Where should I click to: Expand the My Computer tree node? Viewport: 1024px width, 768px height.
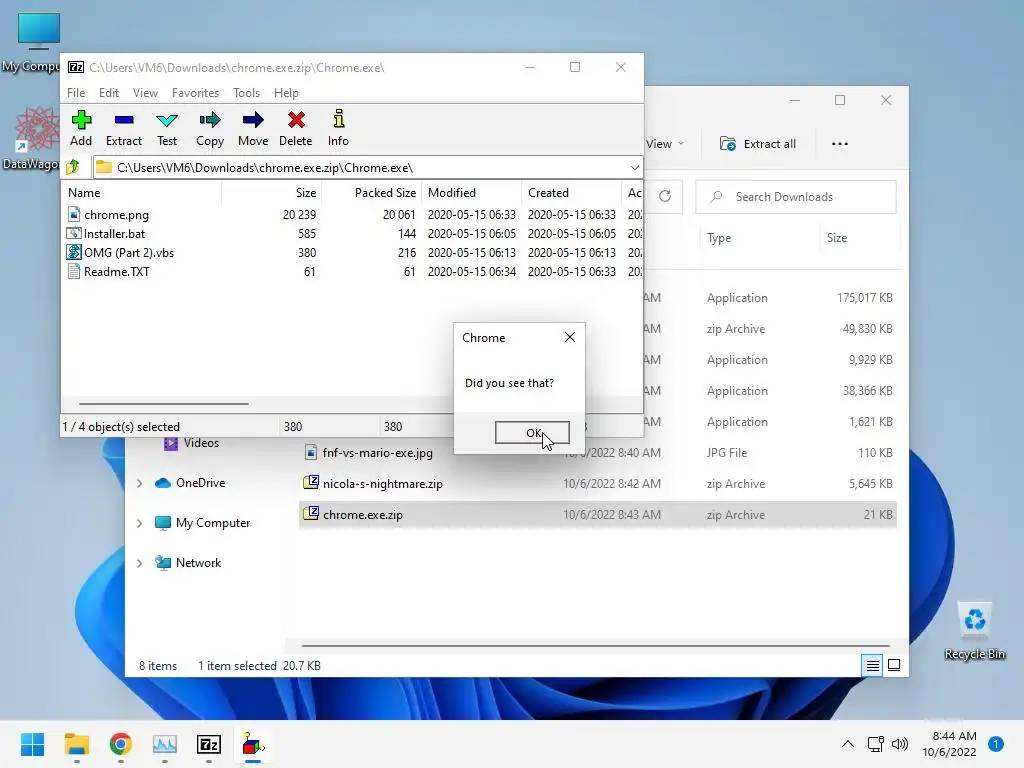[139, 523]
